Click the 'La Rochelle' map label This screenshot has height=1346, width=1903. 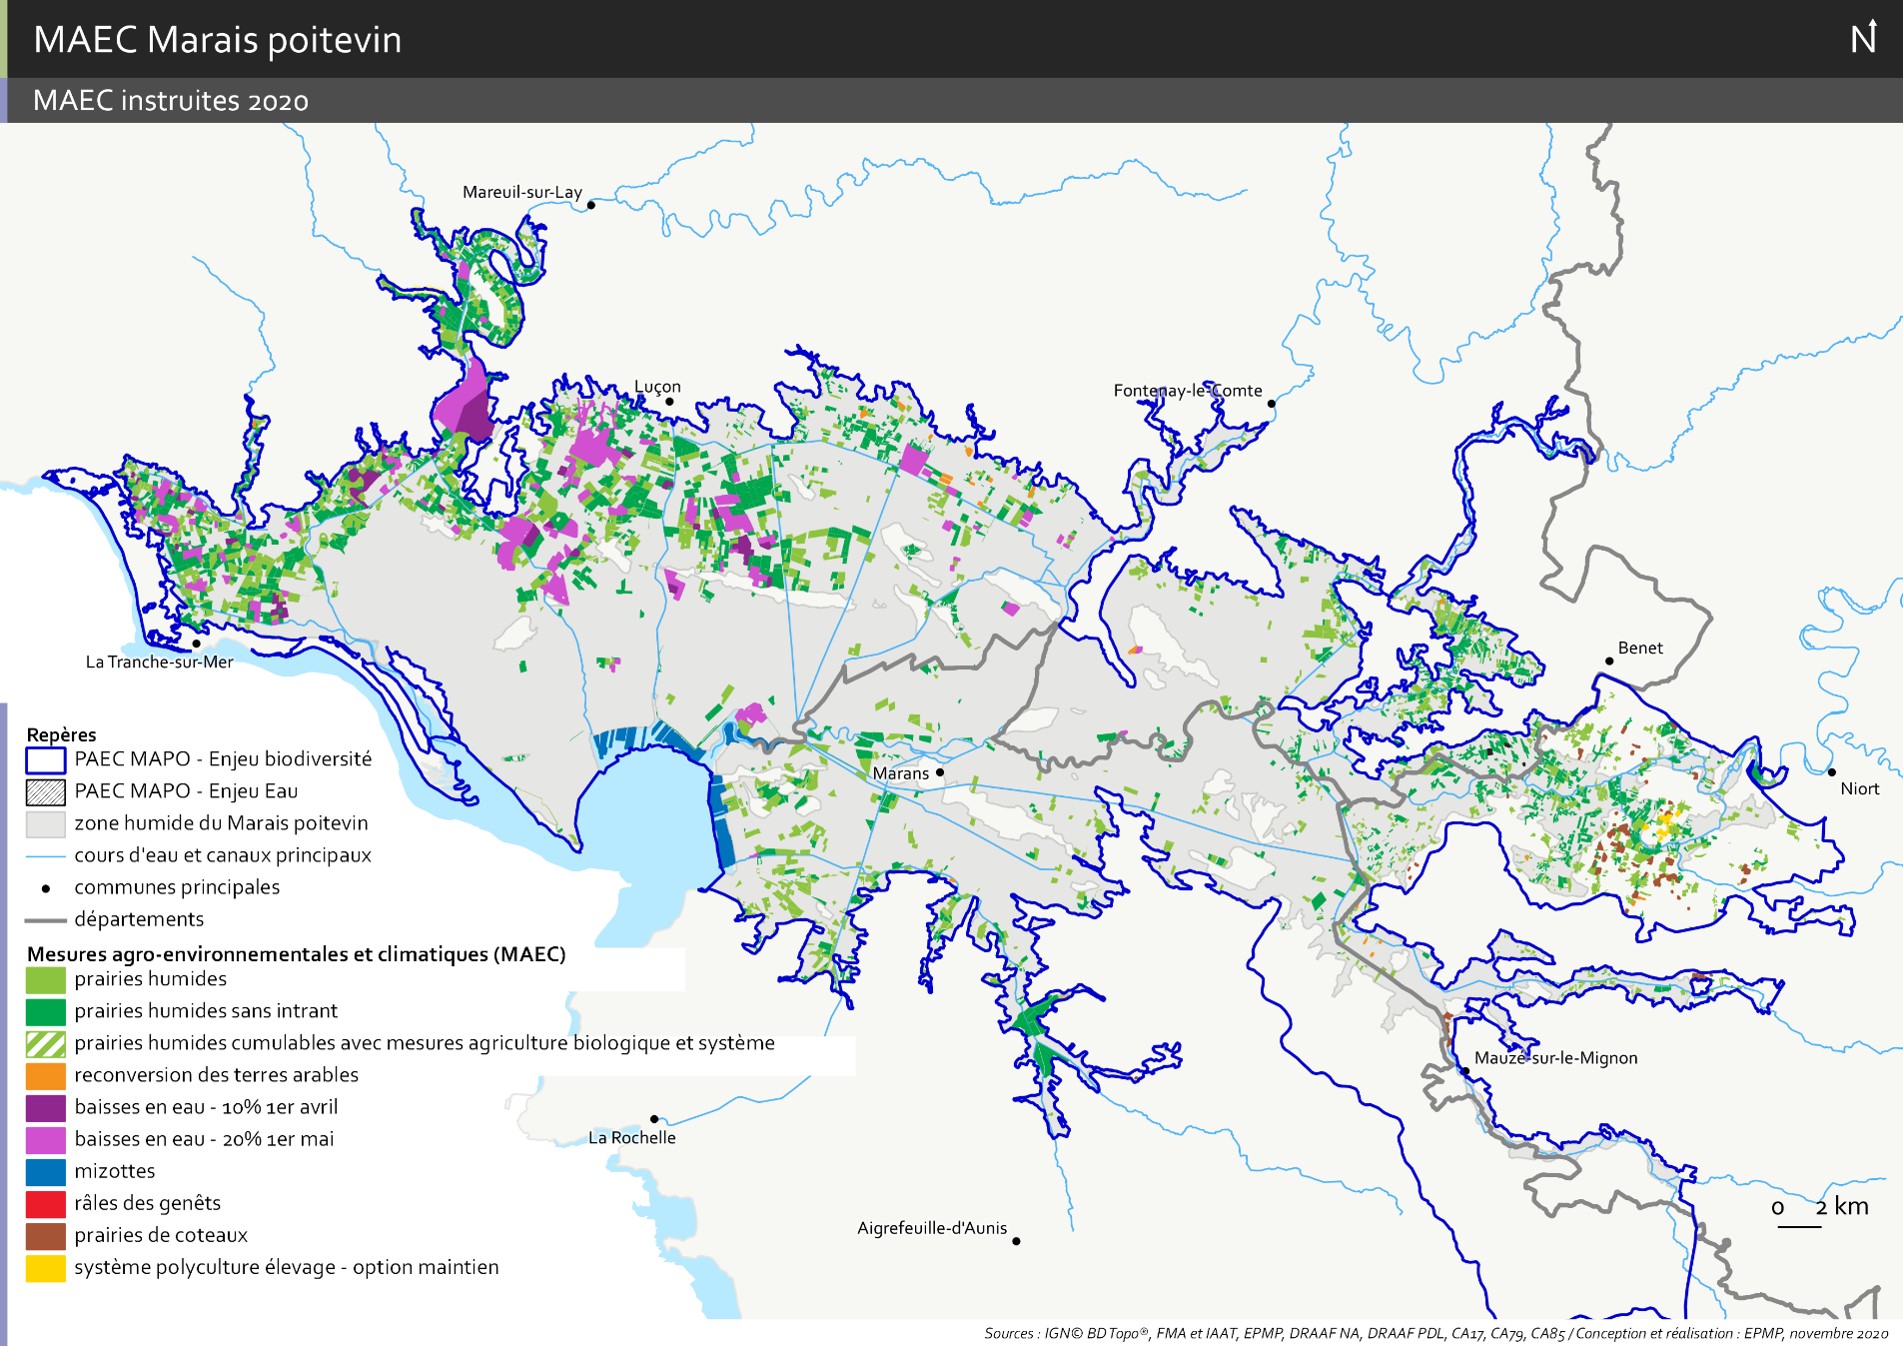coord(632,1138)
